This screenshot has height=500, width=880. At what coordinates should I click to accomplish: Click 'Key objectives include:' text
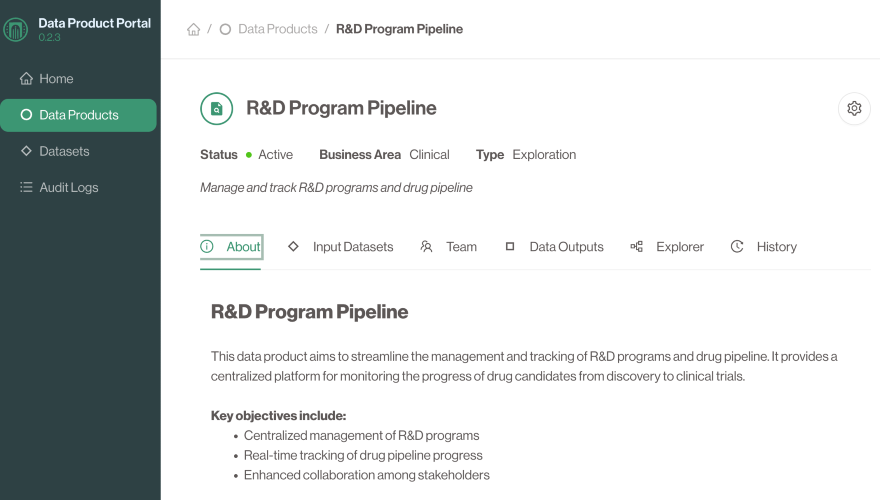[x=278, y=416]
